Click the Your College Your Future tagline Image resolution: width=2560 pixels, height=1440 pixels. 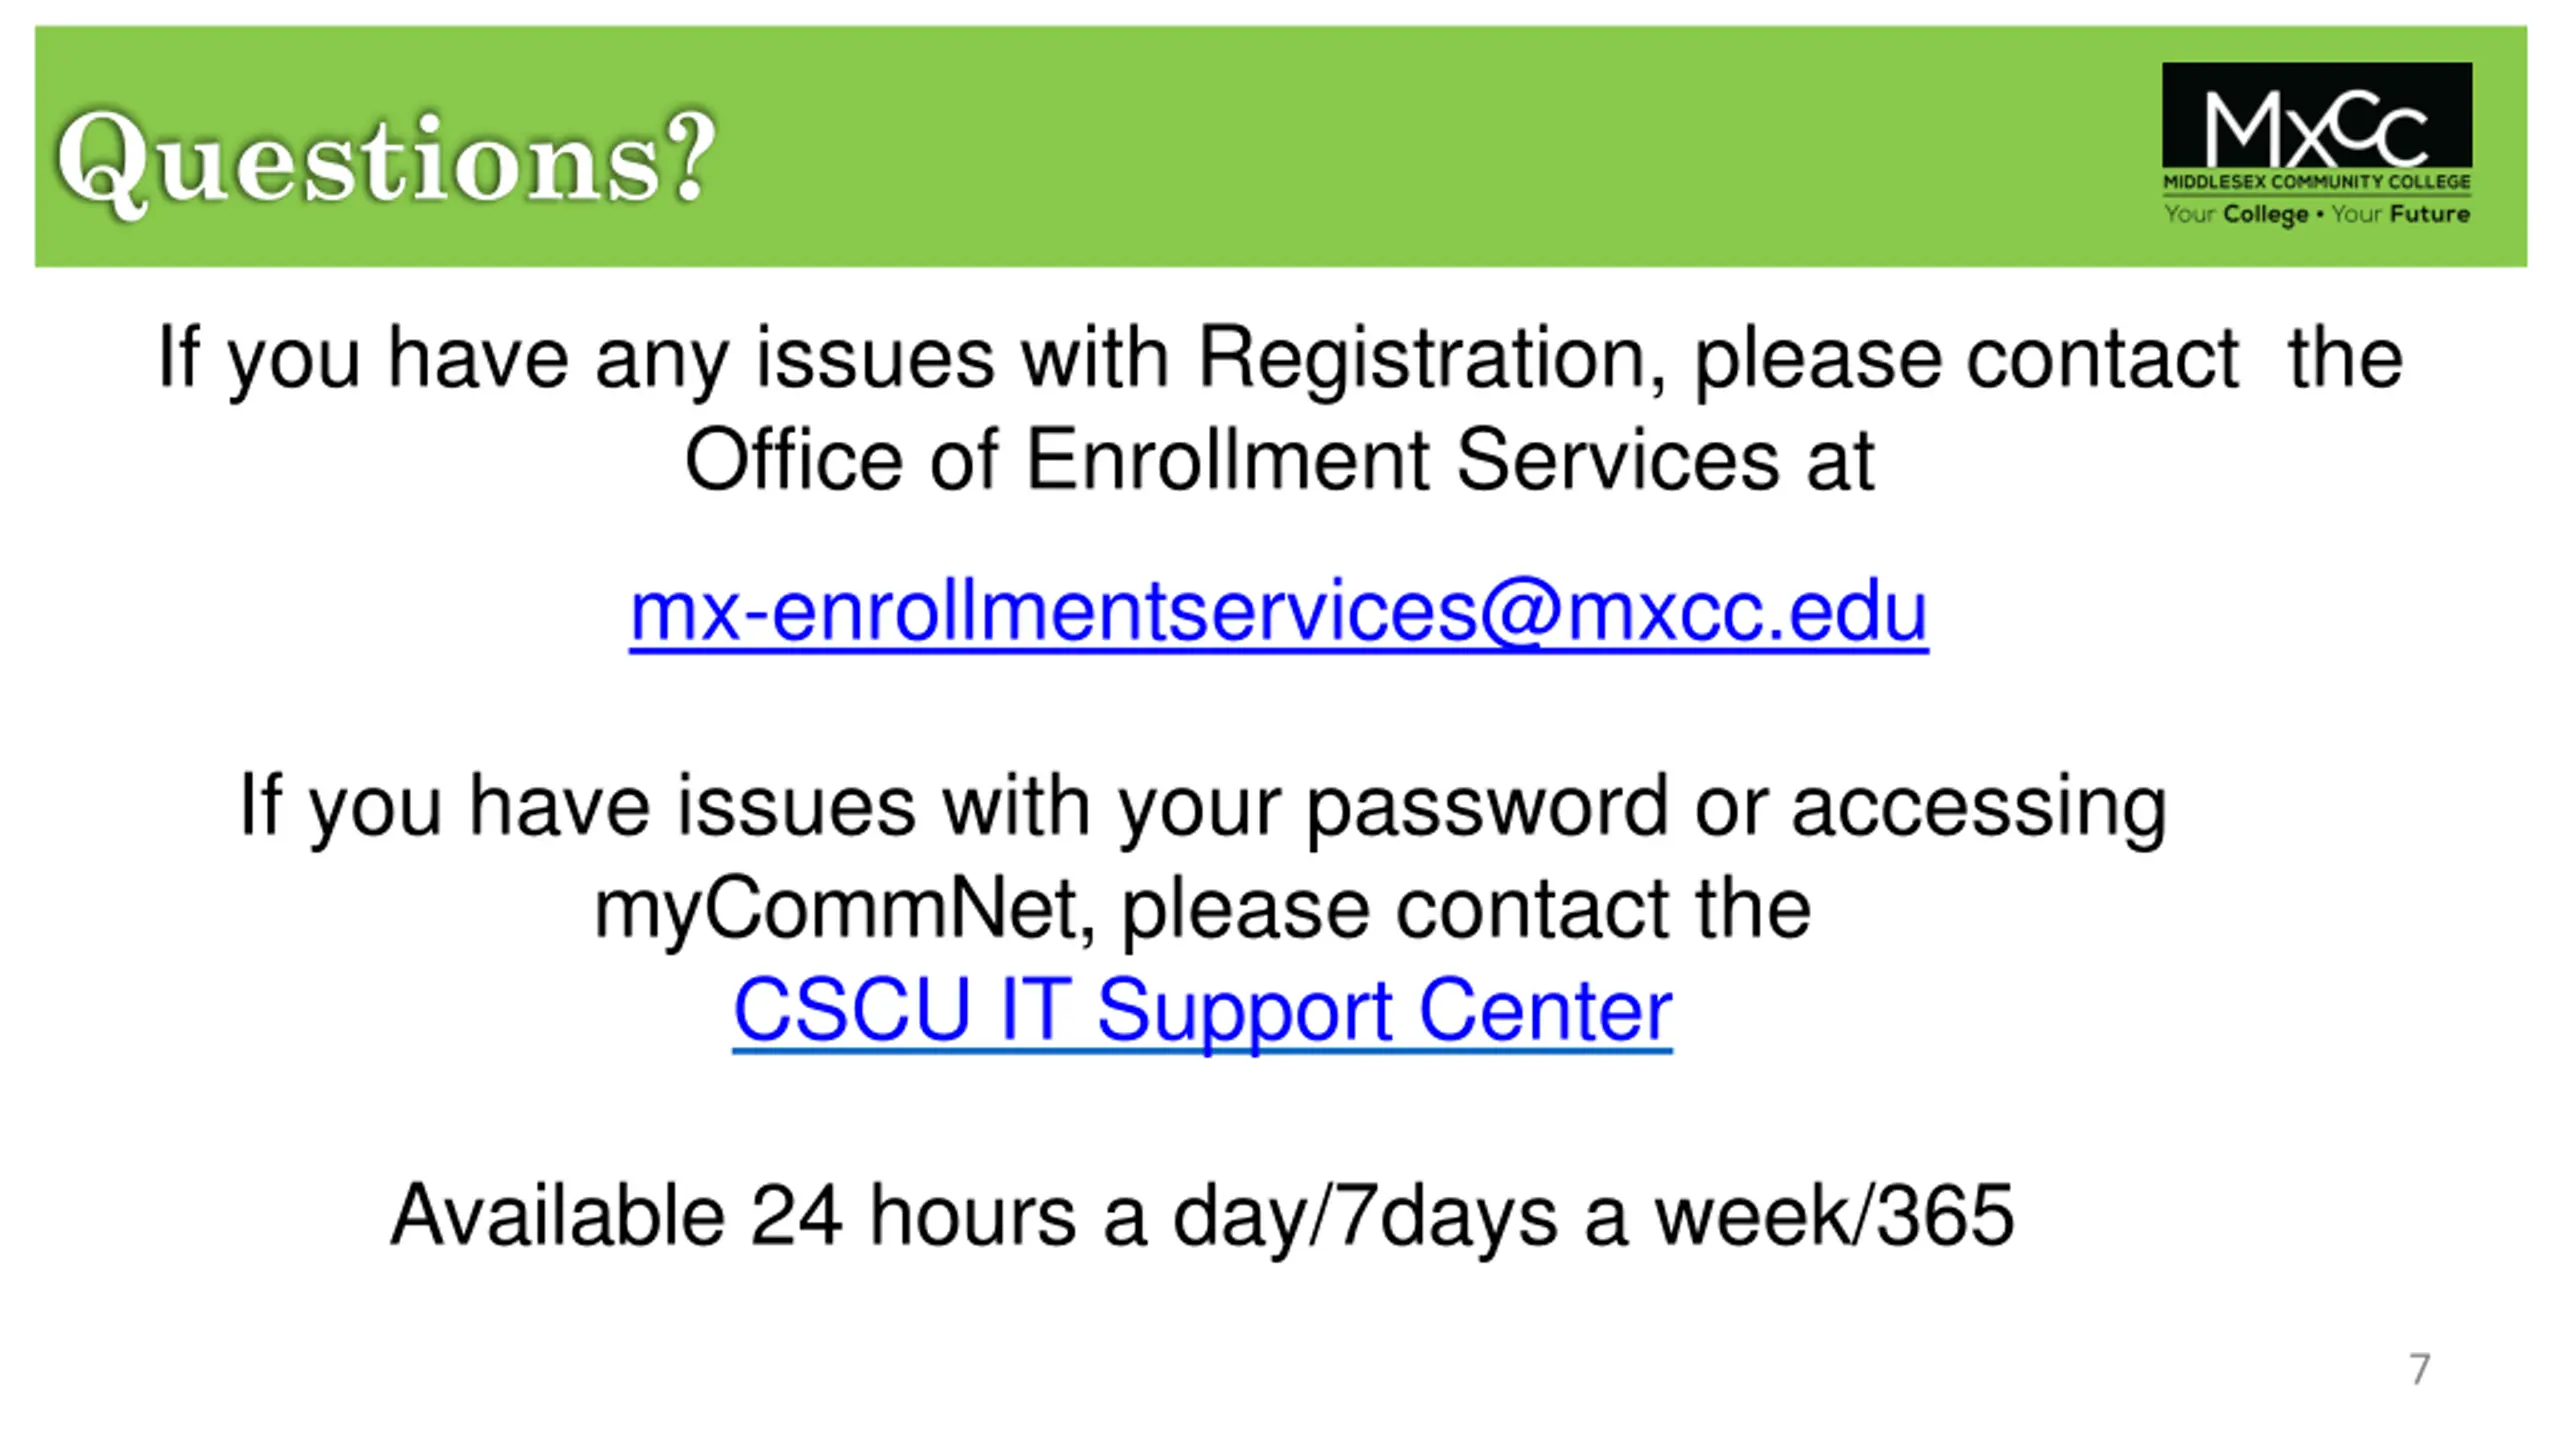pos(2317,214)
